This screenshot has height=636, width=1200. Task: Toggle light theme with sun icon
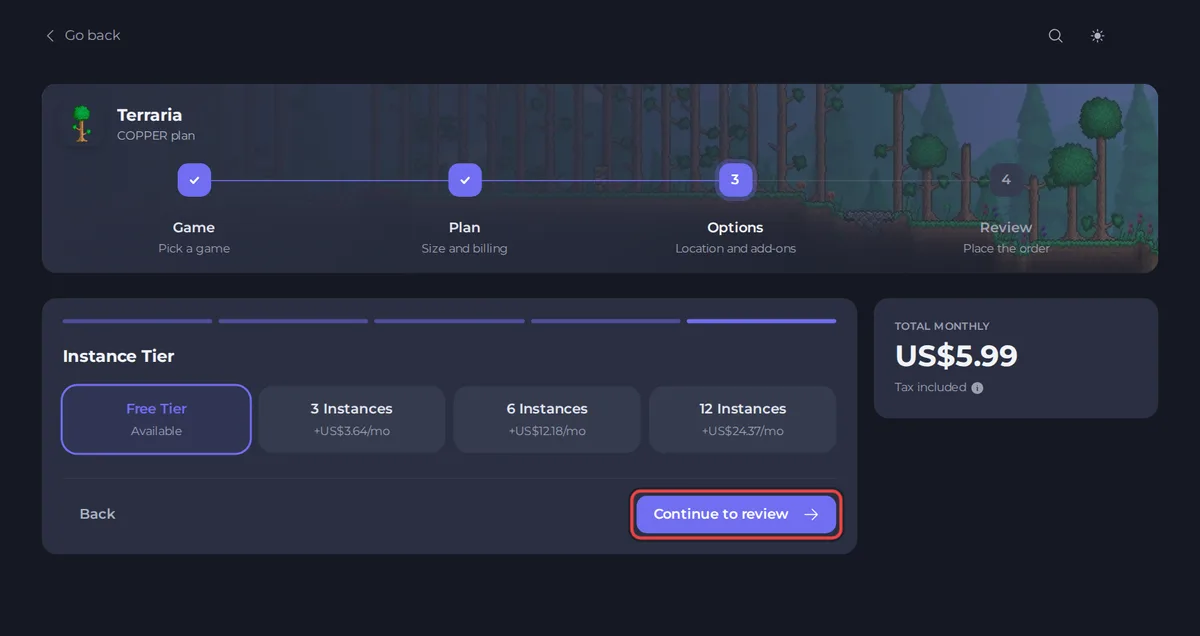click(1098, 36)
